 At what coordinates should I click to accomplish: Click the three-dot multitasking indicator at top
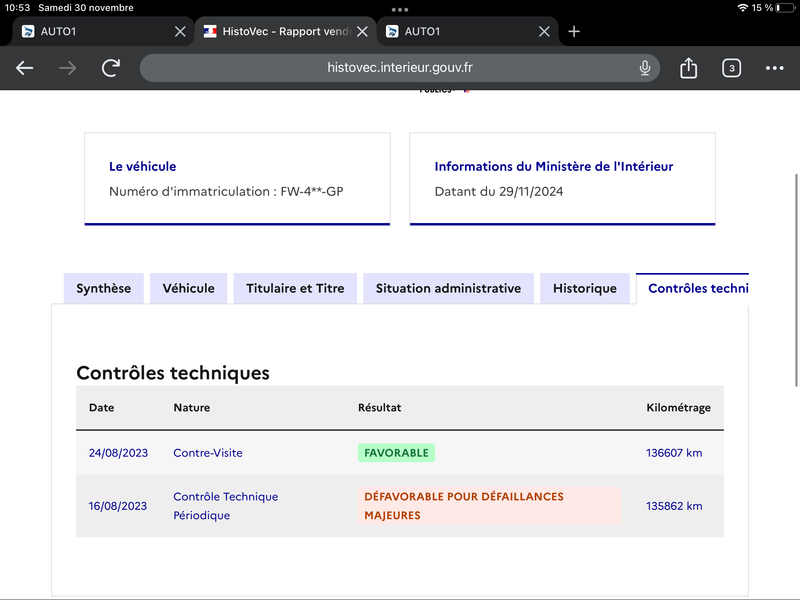399,10
